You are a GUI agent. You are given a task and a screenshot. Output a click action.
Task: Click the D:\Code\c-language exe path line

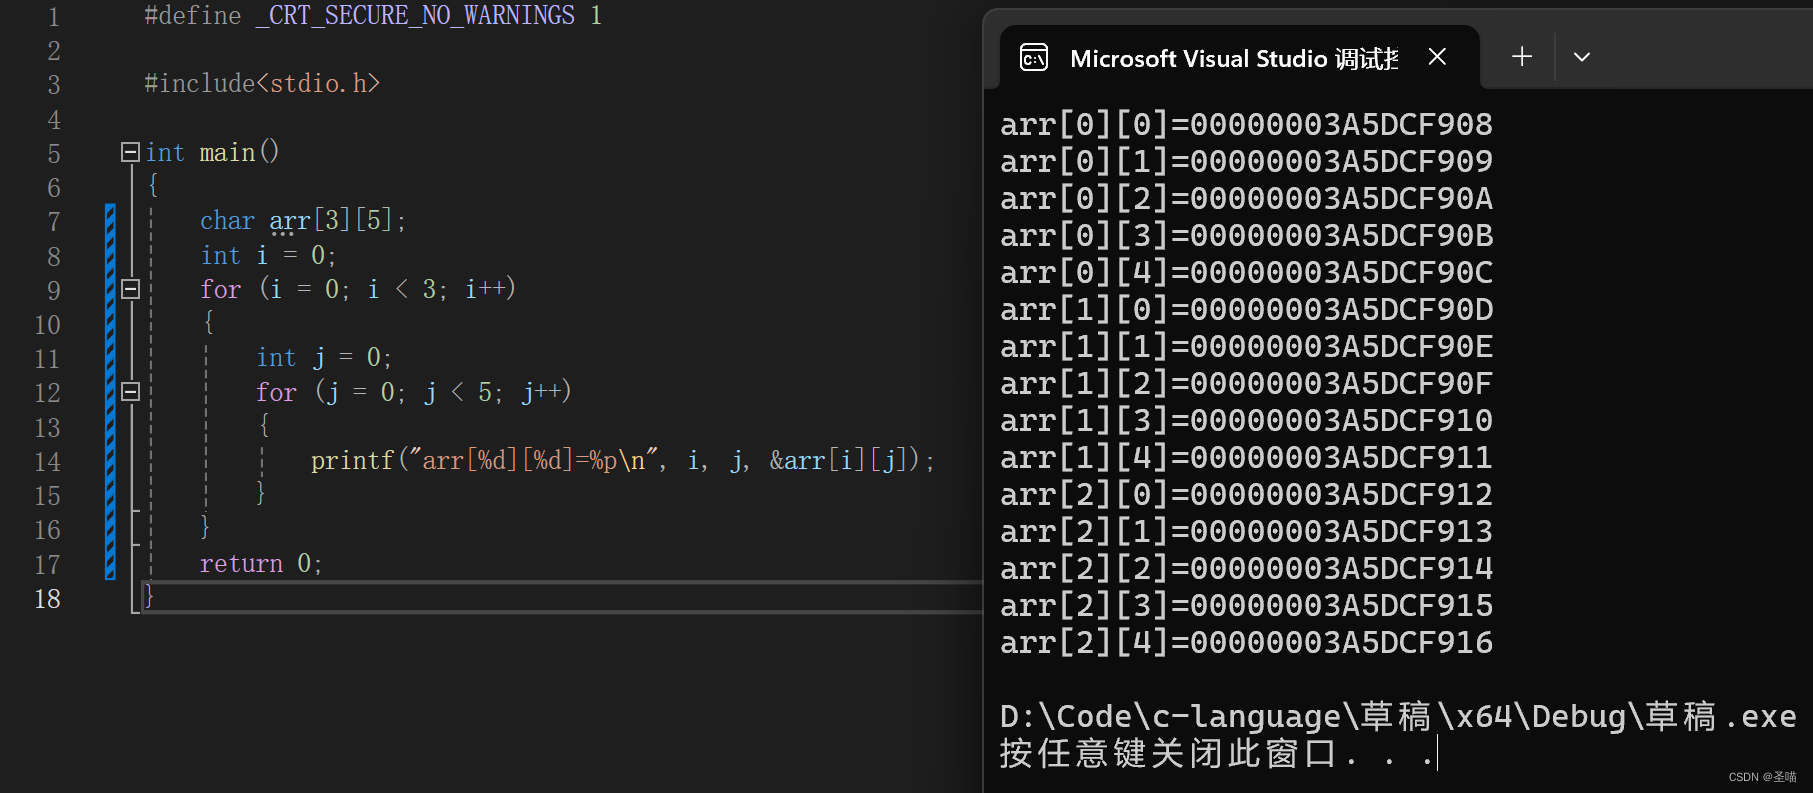1398,716
